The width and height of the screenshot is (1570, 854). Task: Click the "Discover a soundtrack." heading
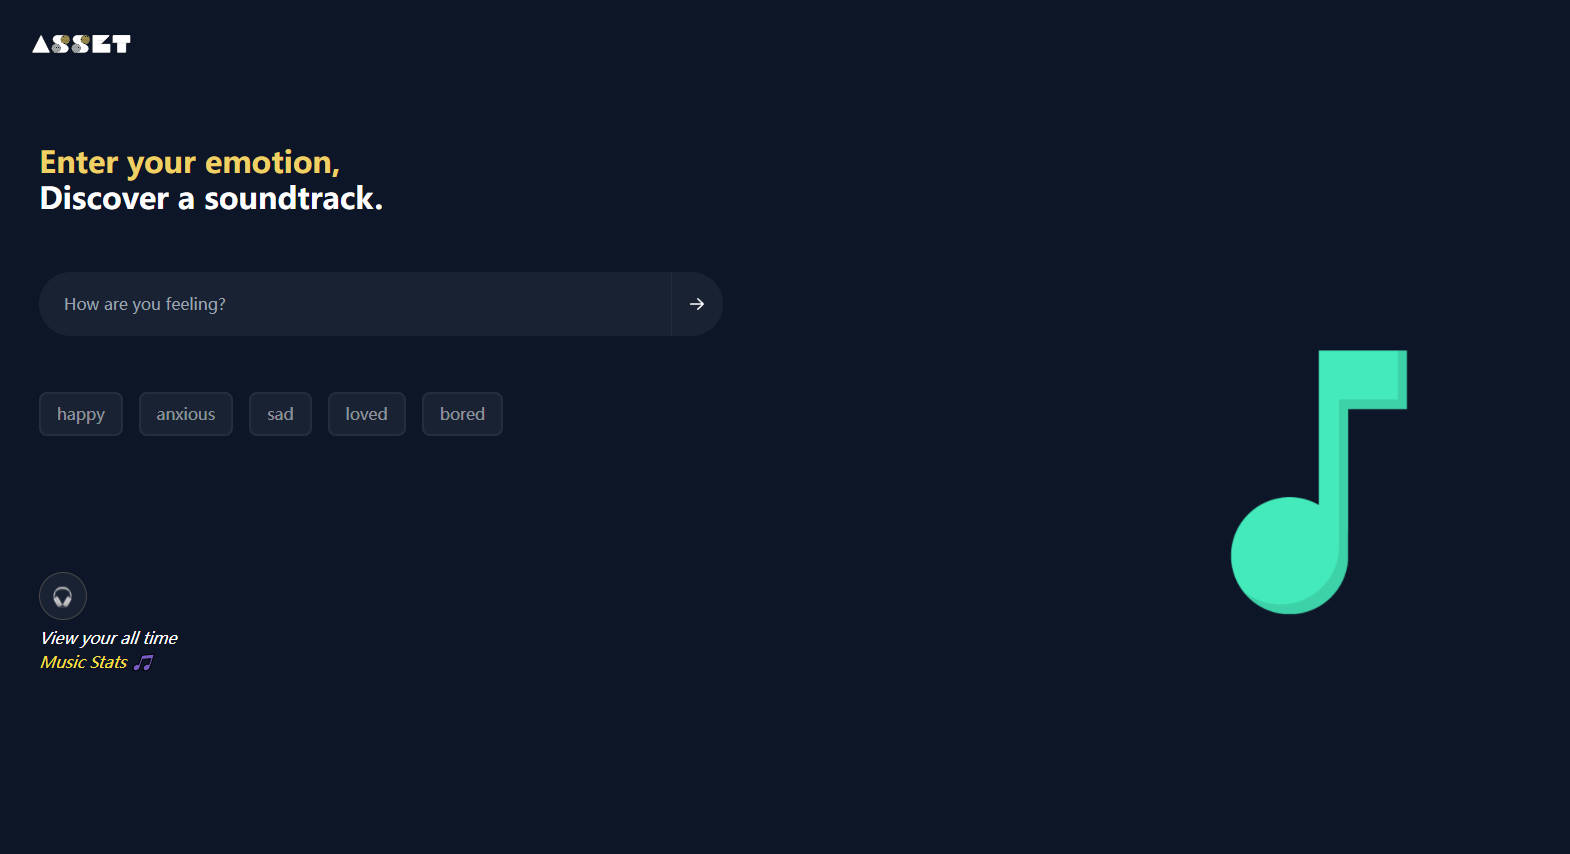211,198
